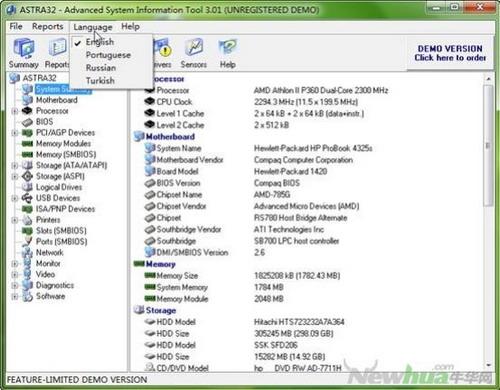Select System Summary tree item
The image size is (500, 390).
coord(63,89)
